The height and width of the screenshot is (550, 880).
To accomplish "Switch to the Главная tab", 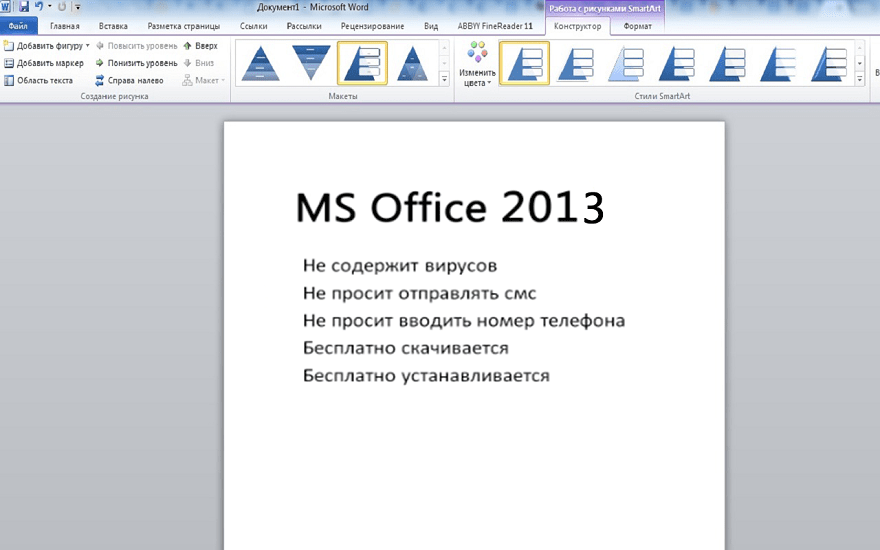I will [x=65, y=26].
